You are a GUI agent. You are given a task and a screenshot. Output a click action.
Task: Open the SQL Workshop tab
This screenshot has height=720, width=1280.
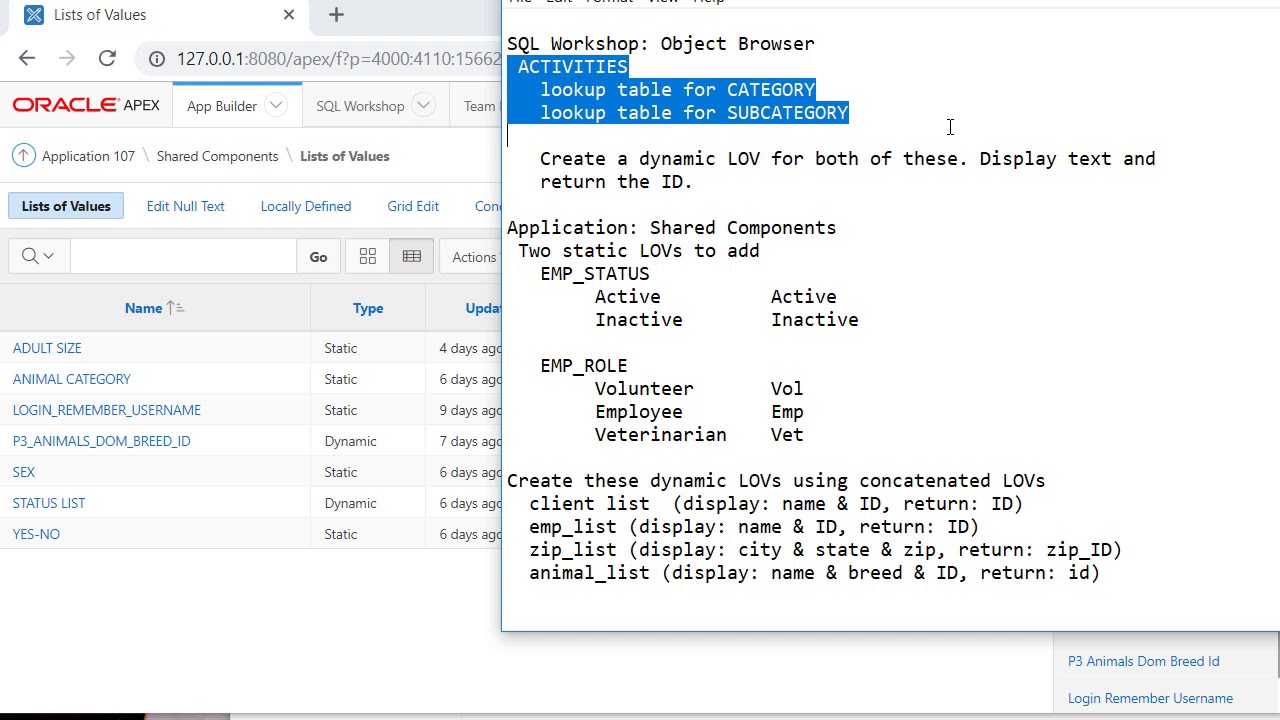(x=360, y=106)
